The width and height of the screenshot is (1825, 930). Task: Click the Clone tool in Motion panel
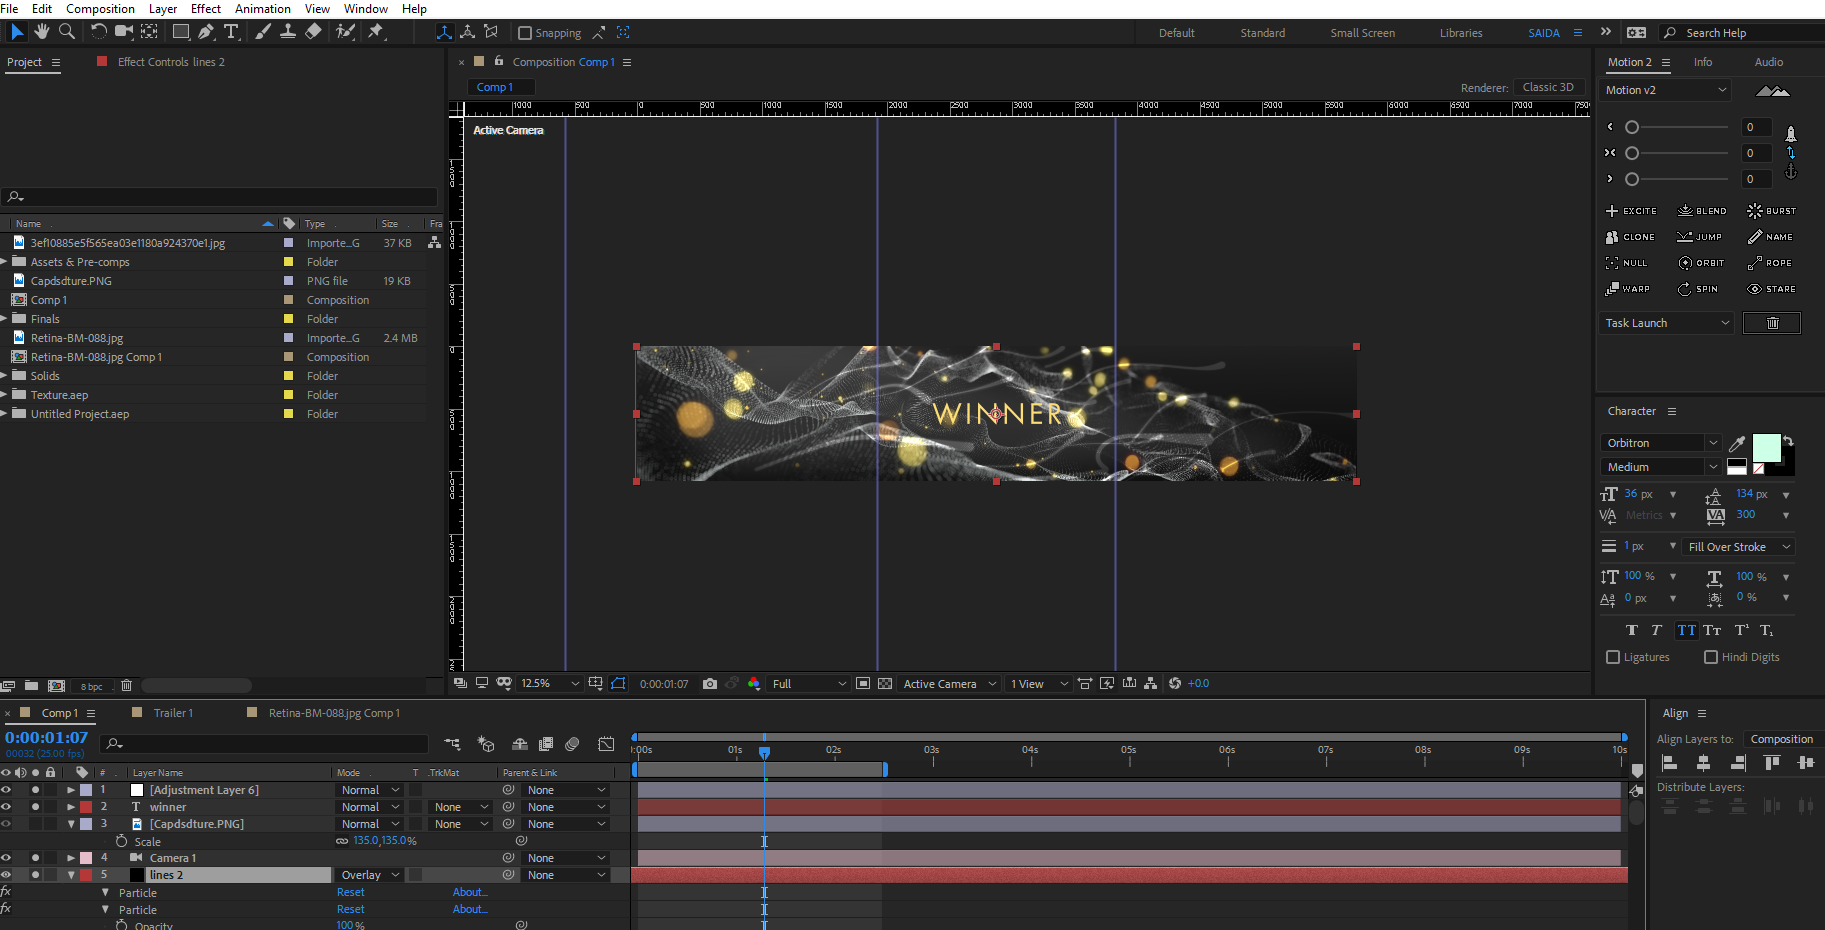1630,237
